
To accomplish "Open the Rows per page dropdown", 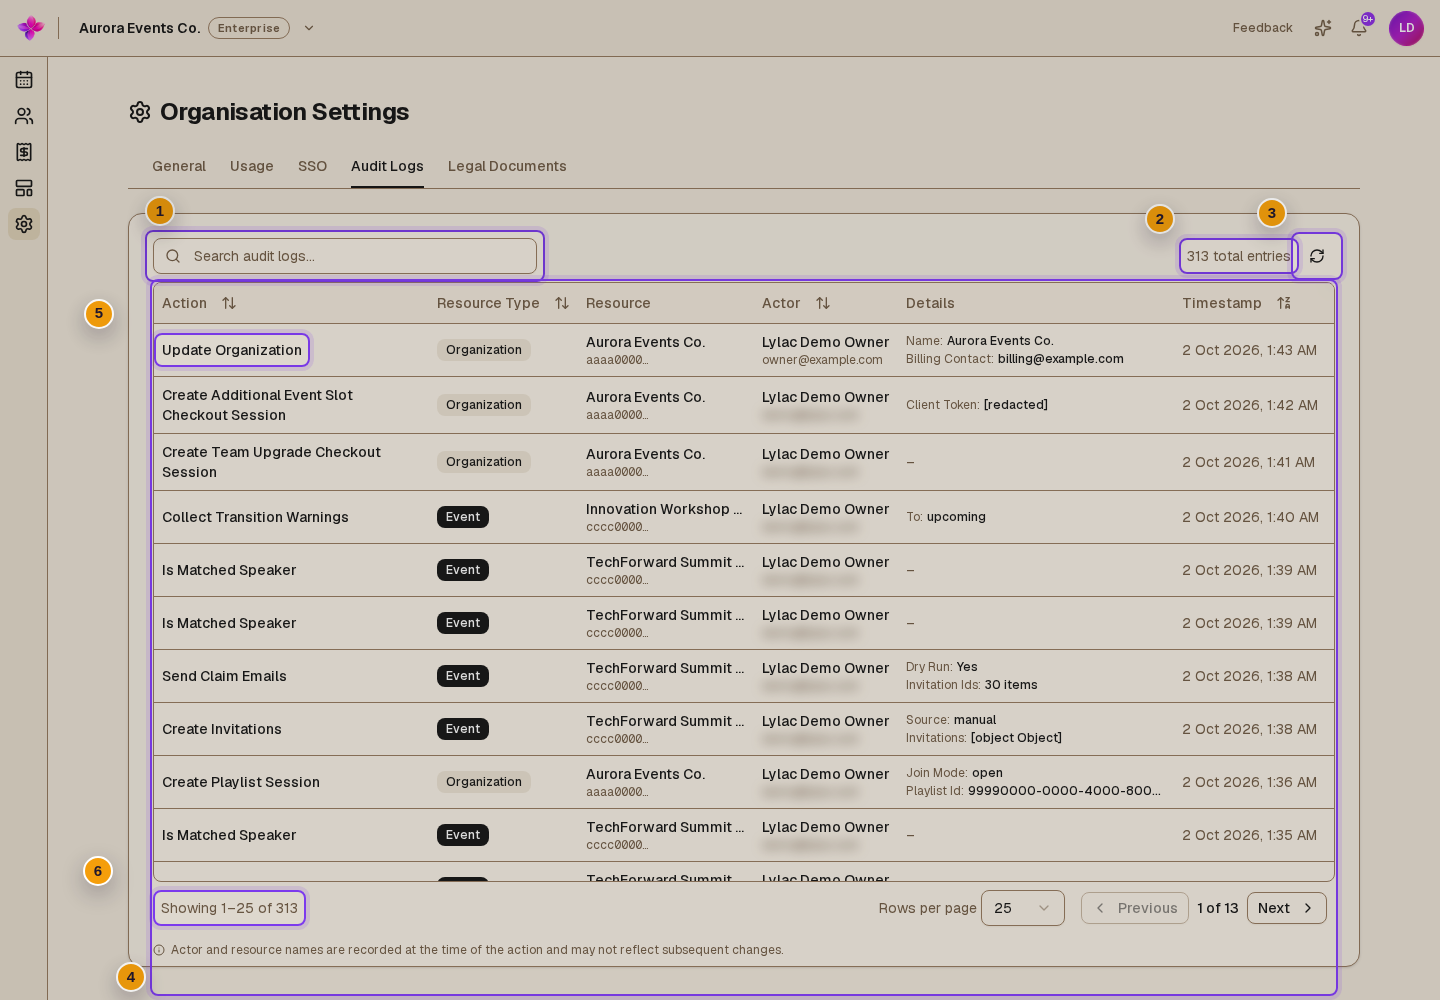I will 1023,908.
